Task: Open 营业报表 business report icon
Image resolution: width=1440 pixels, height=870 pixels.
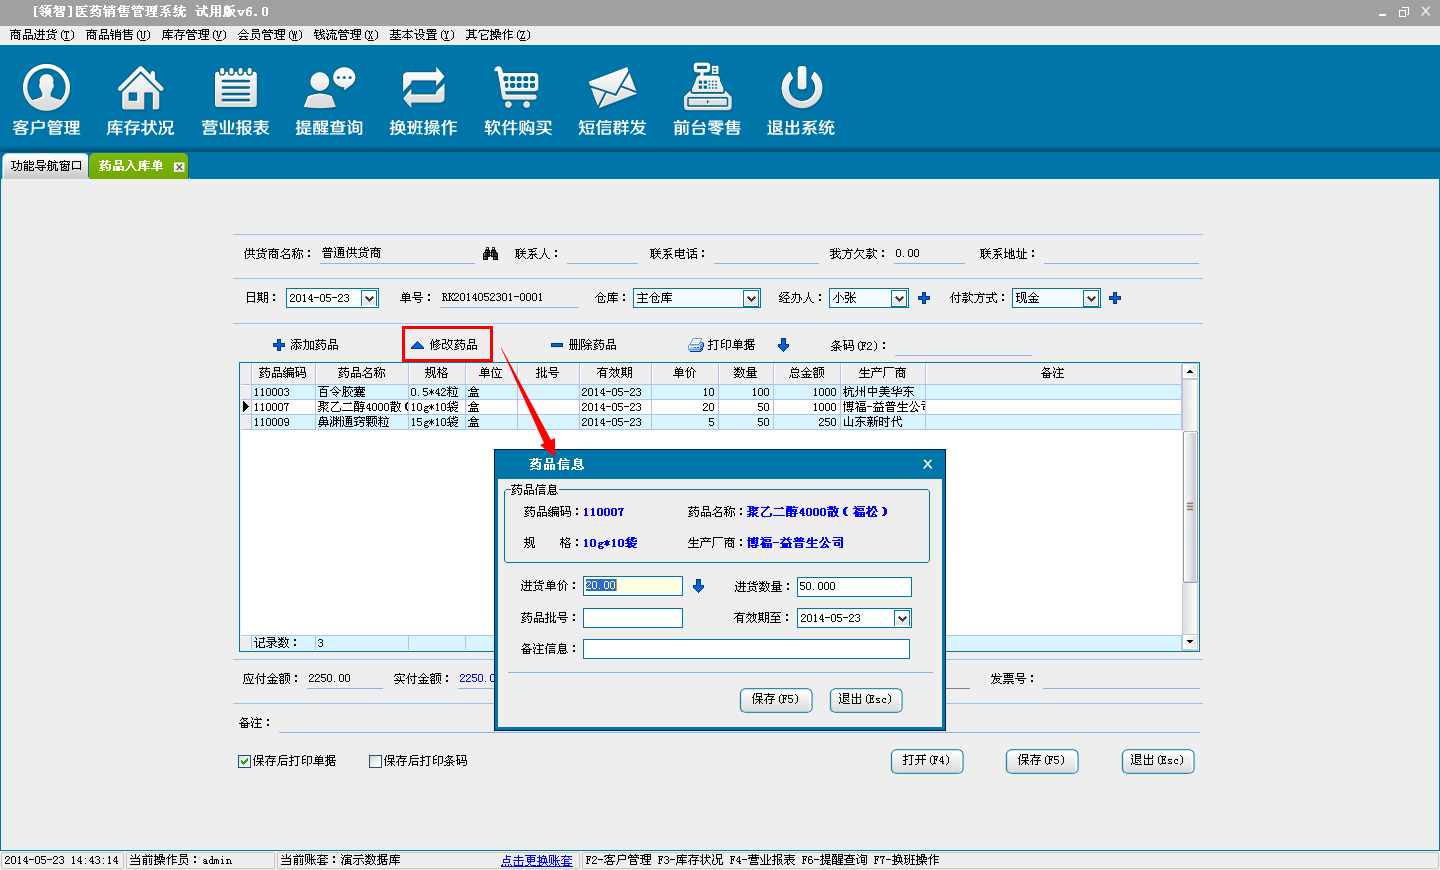Action: 235,89
